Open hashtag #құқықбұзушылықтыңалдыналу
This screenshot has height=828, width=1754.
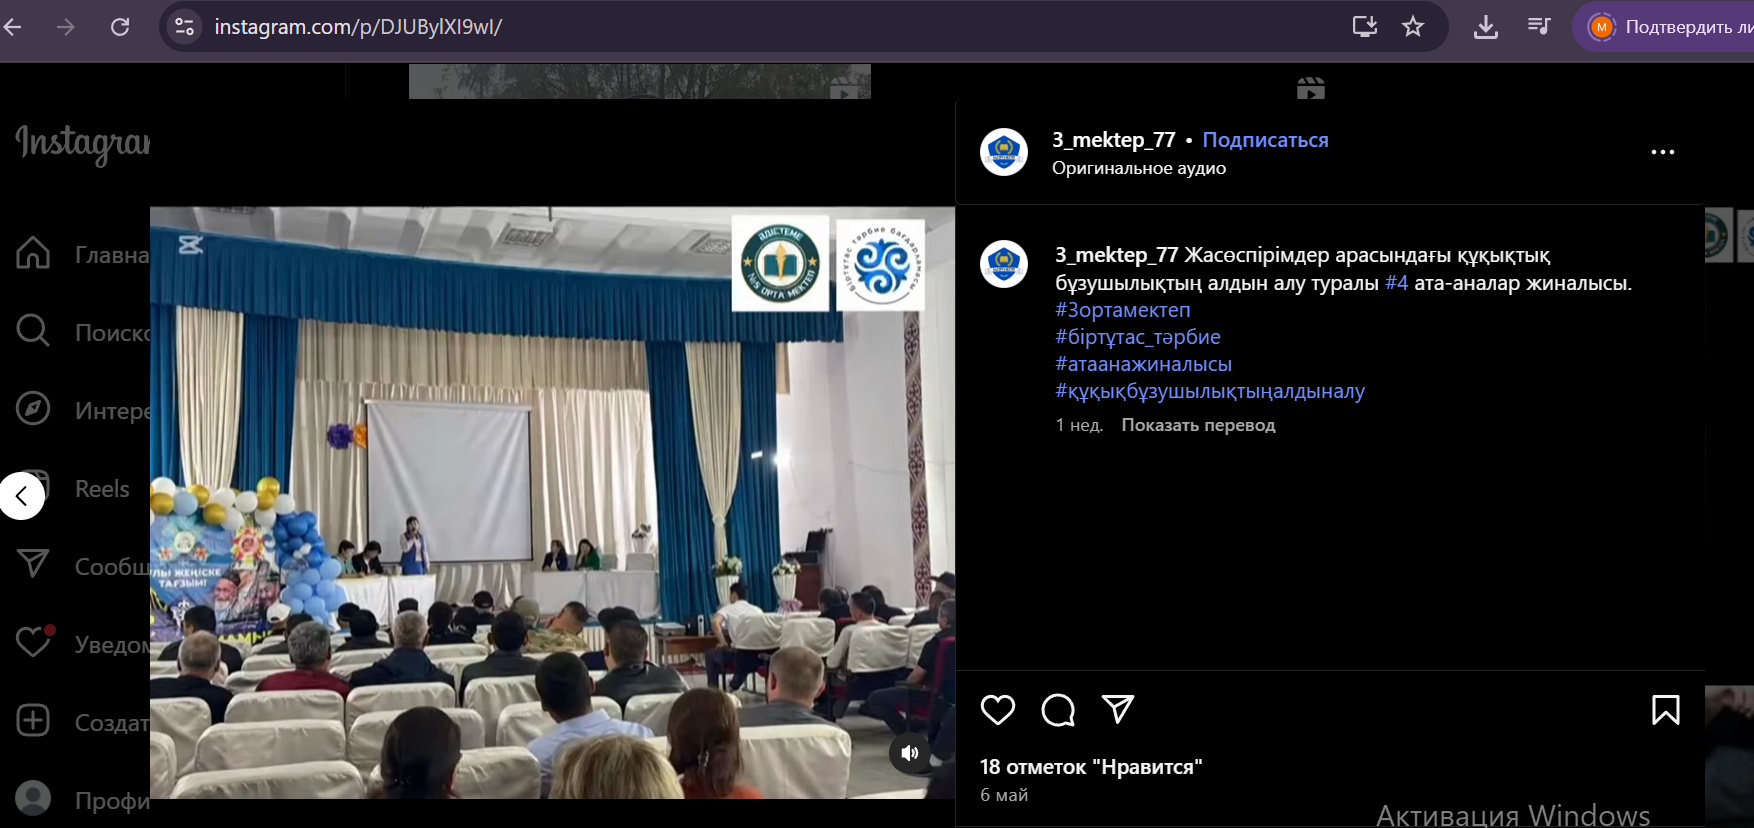tap(1210, 391)
